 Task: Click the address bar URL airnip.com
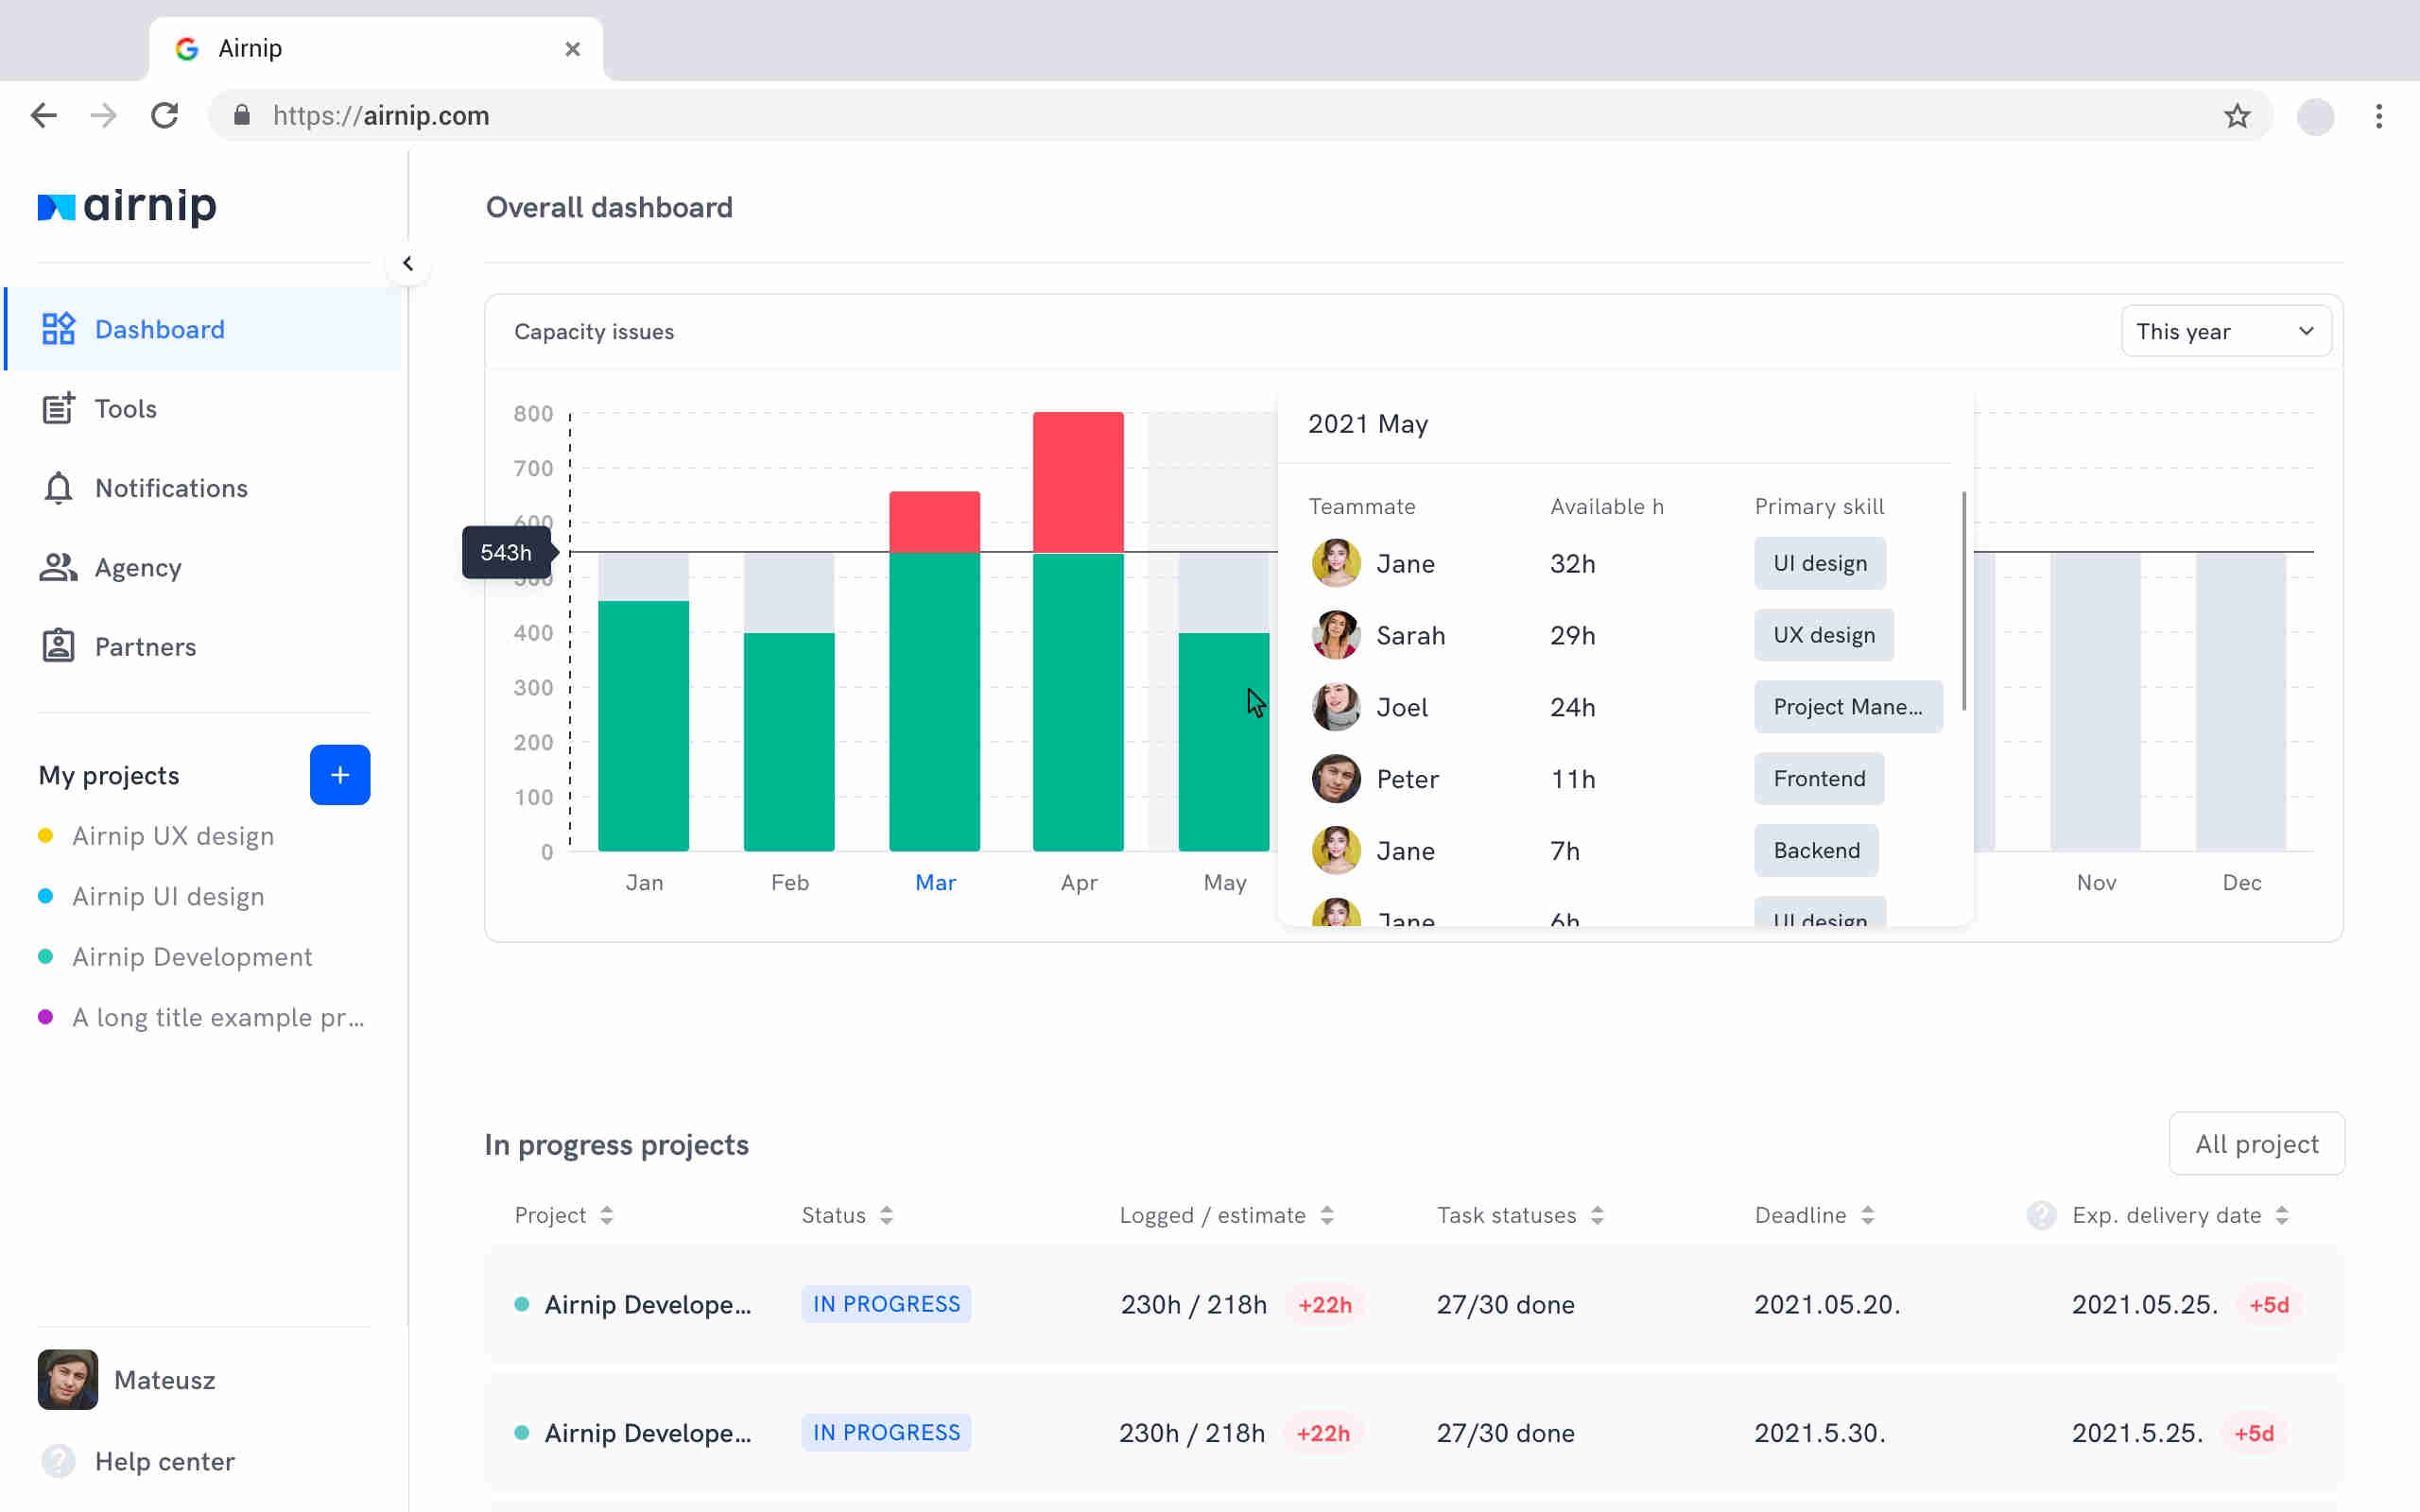coord(381,116)
